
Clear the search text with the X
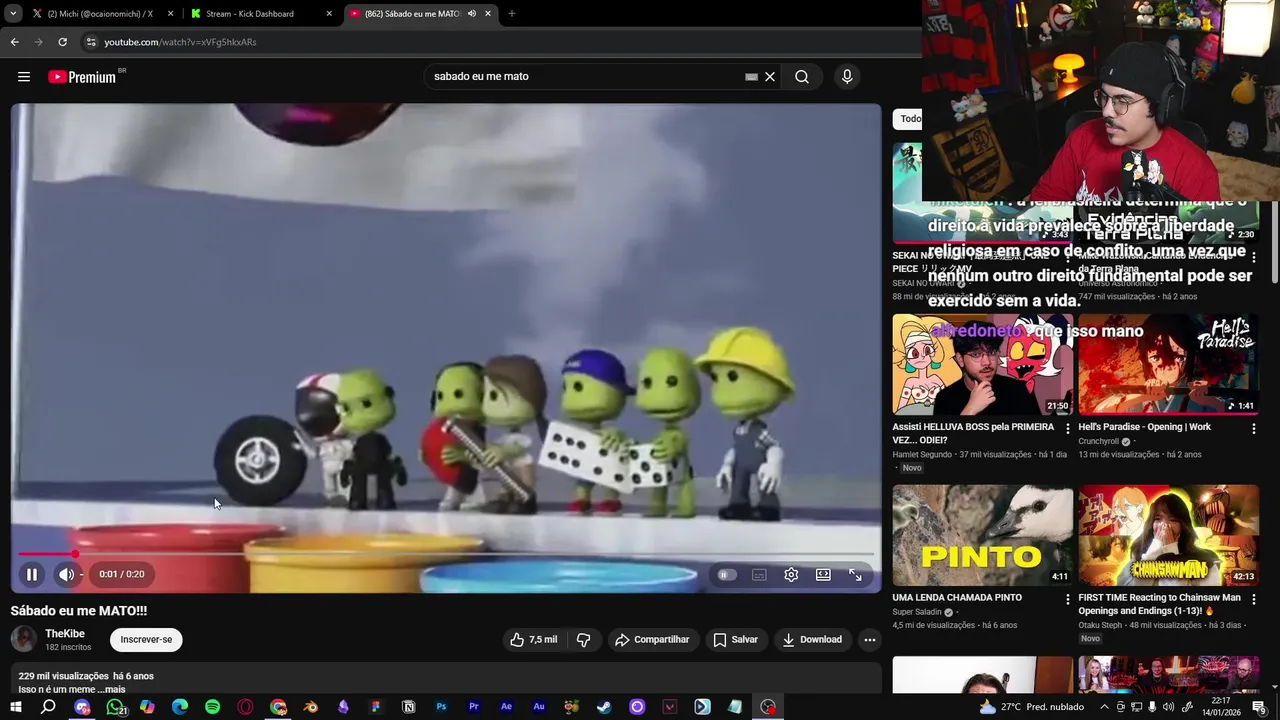pos(770,76)
